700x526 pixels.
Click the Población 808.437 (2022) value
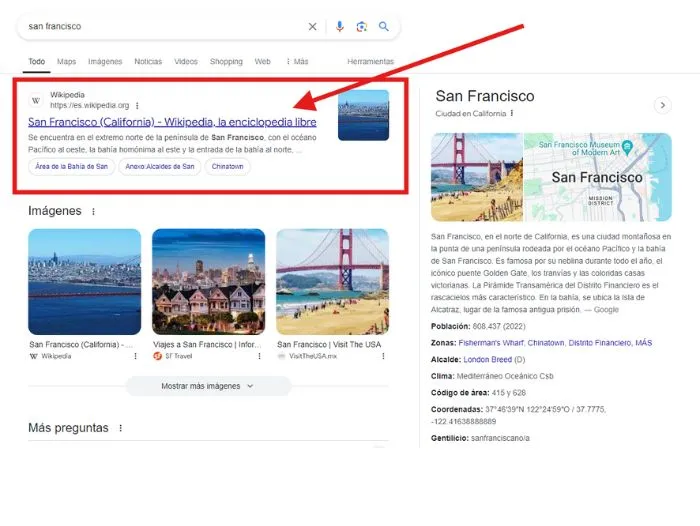499,326
